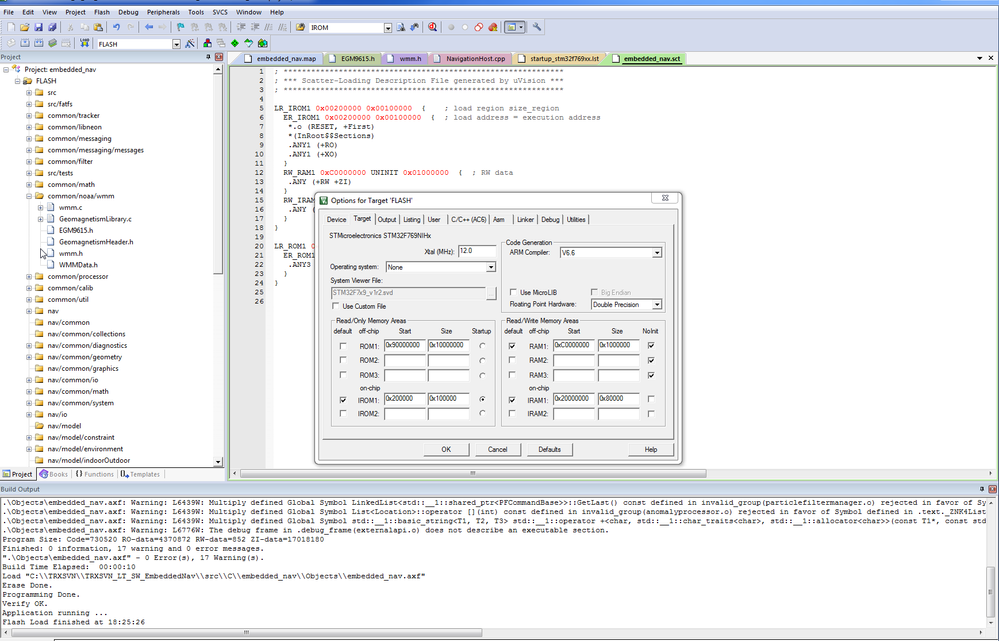Viewport: 999px width, 641px height.
Task: Click Rebuild all target files icon
Action: (38, 43)
